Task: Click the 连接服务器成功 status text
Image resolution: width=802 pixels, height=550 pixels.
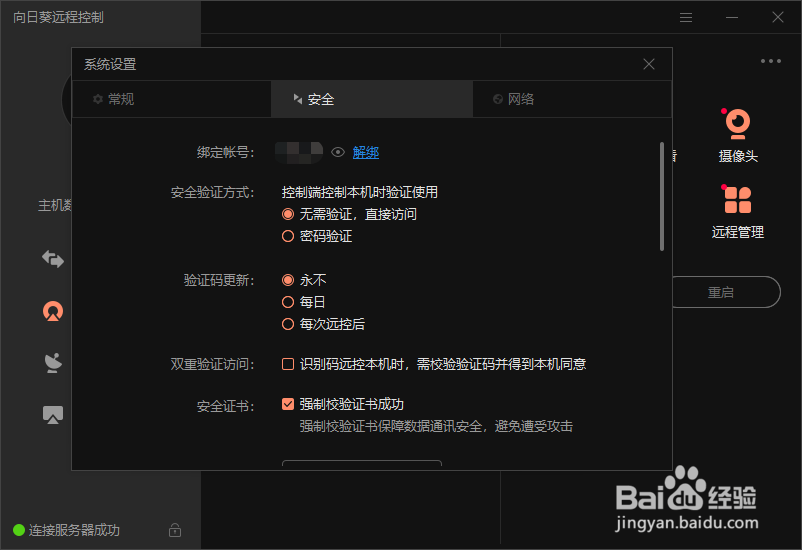Action: [74, 530]
